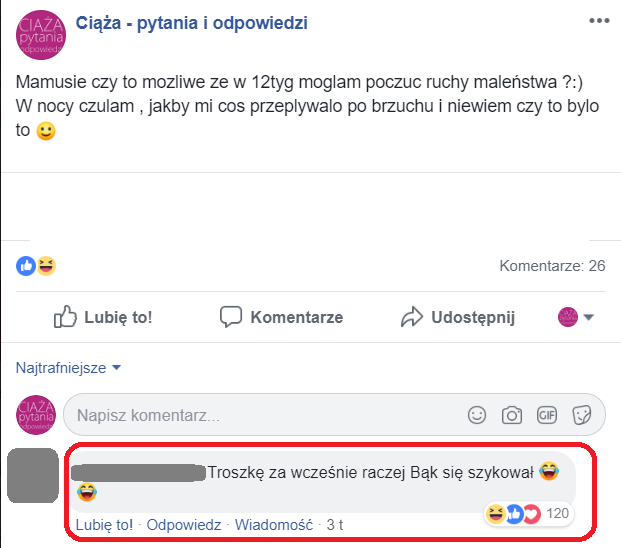Image resolution: width=621 pixels, height=548 pixels.
Task: Like the post with Lubię to! button
Action: 103,317
